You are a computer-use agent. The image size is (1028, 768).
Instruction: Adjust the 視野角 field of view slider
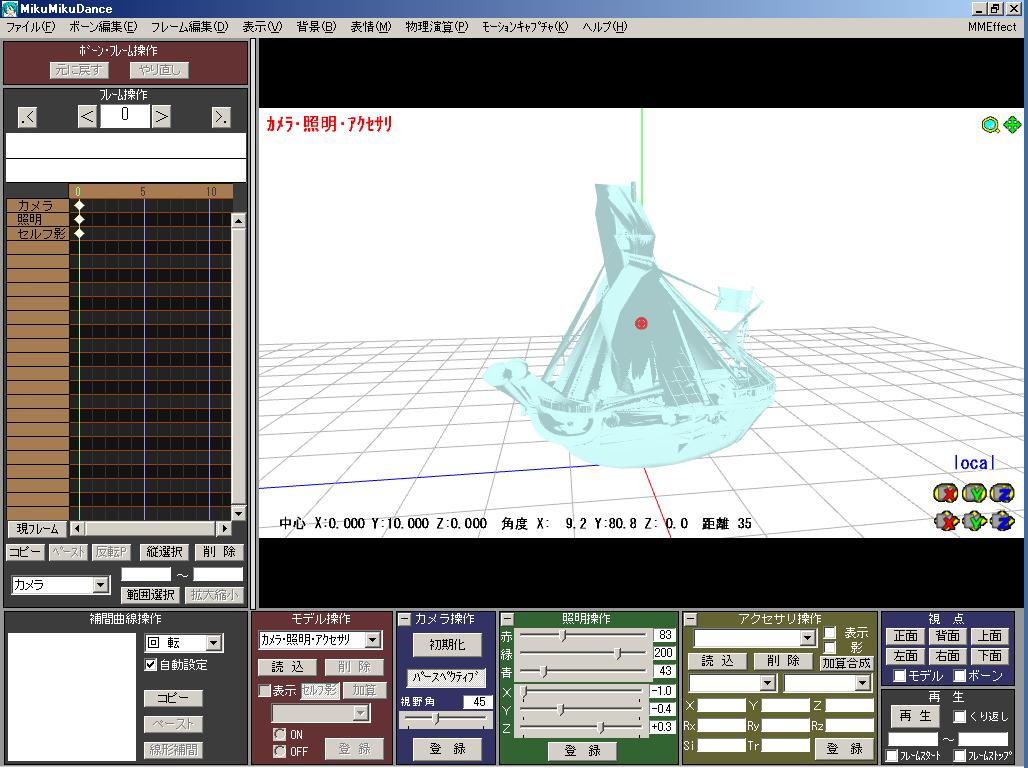click(x=437, y=719)
